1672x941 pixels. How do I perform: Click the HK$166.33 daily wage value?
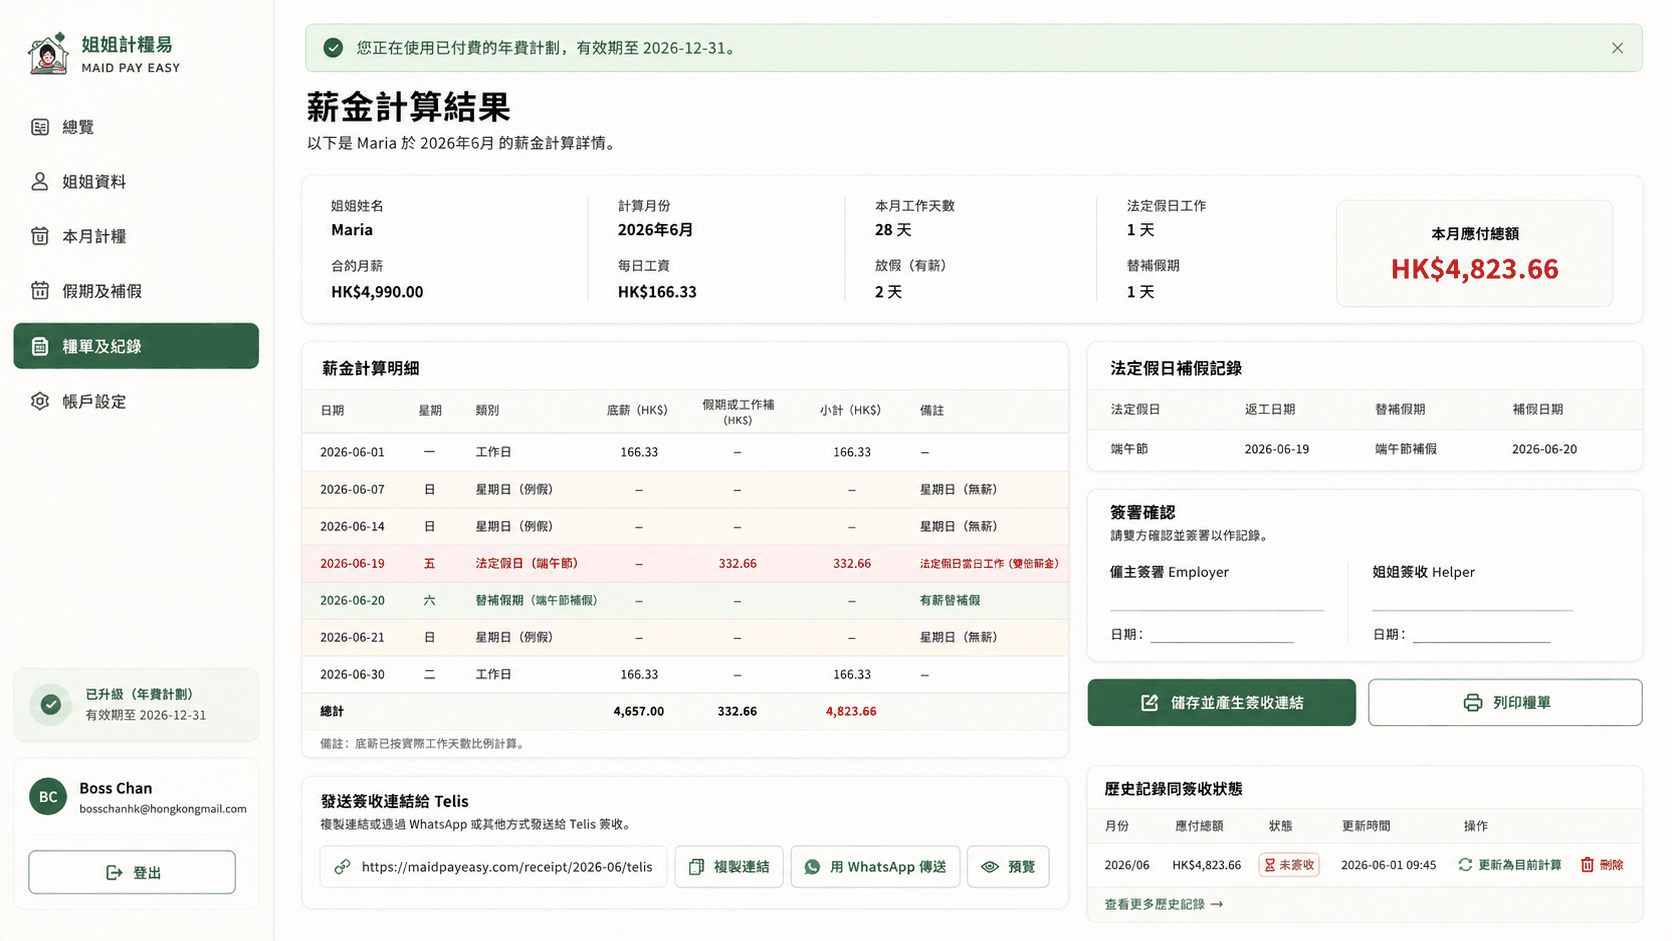[657, 292]
